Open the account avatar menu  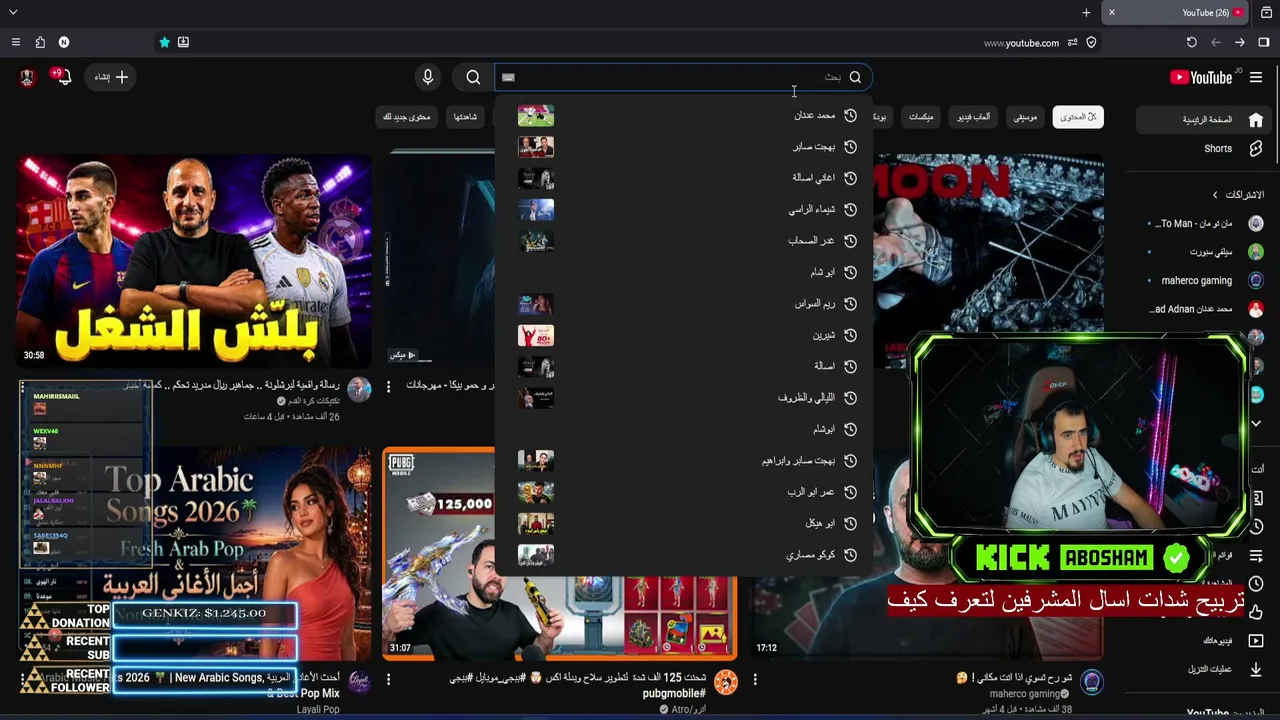(27, 77)
